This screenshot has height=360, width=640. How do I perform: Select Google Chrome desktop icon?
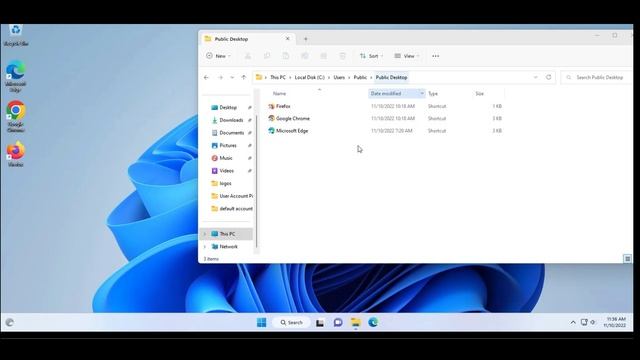pos(16,117)
